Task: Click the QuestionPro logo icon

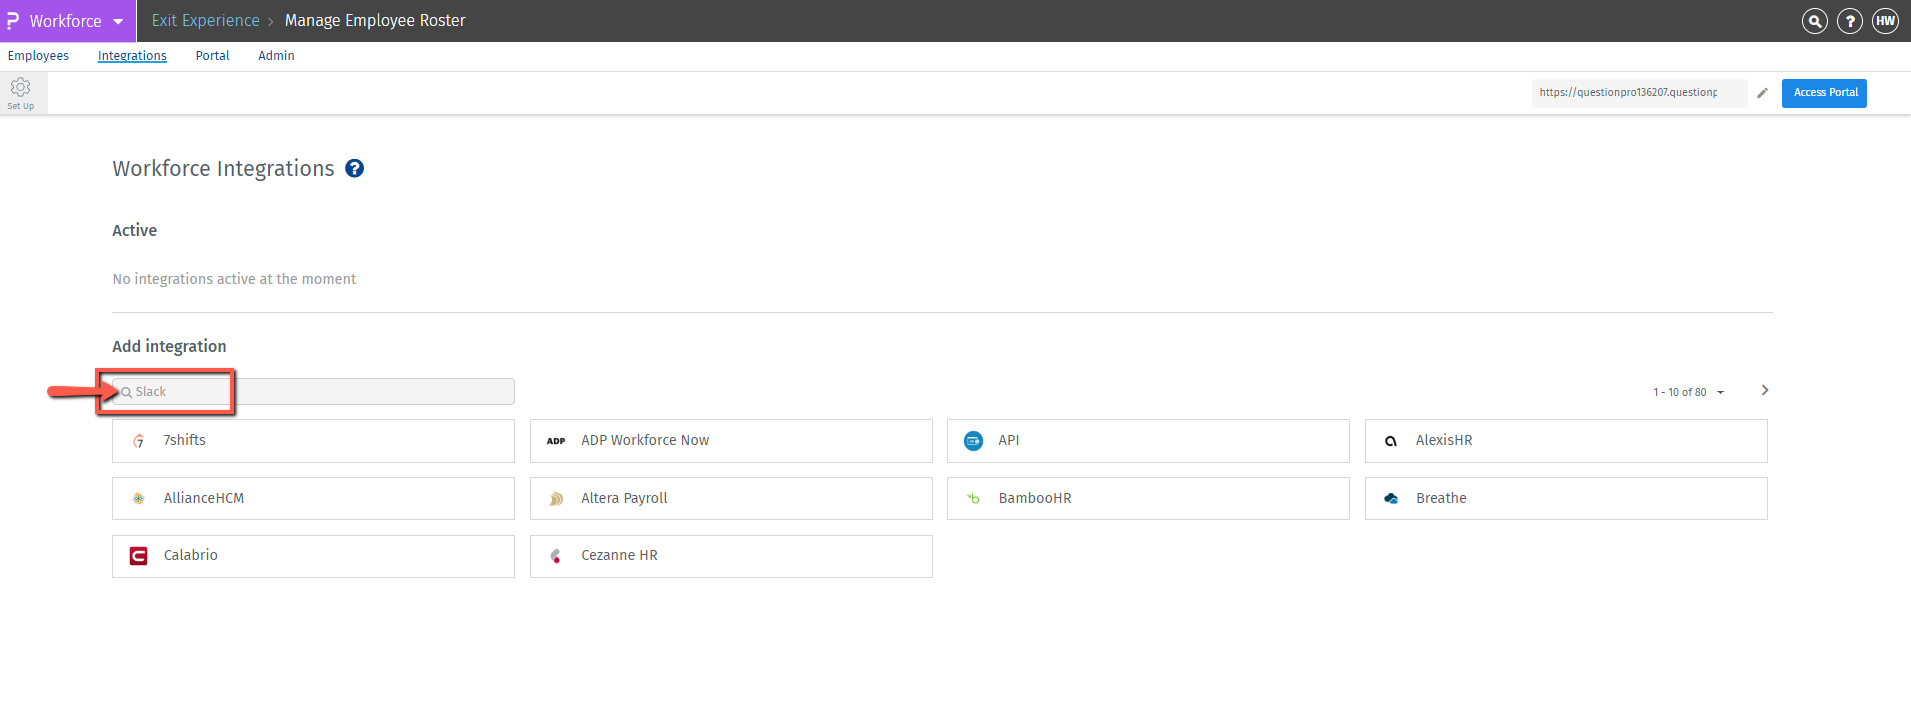Action: 13,21
